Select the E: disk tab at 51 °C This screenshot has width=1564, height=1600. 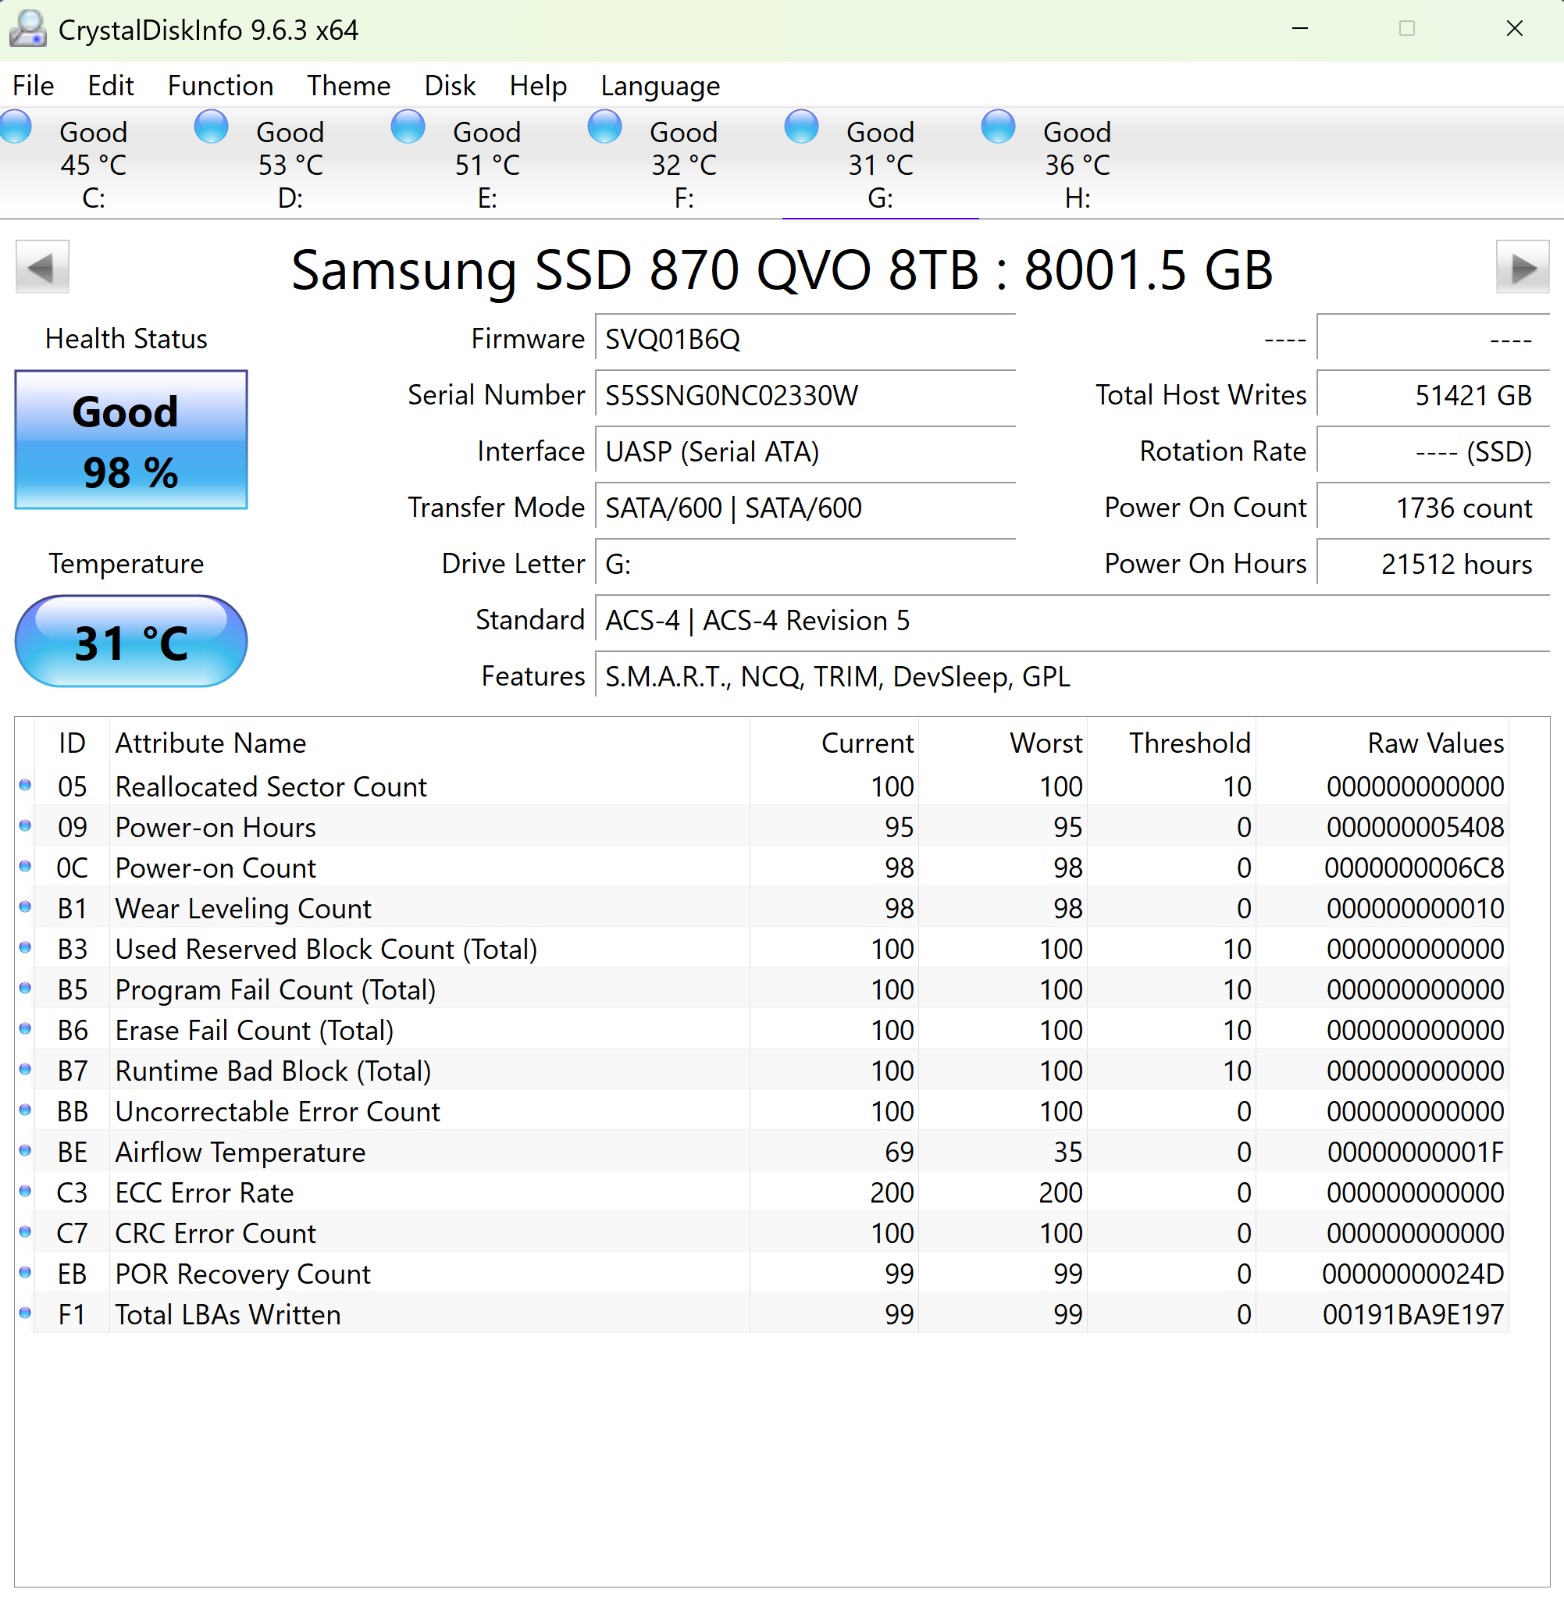pos(487,164)
